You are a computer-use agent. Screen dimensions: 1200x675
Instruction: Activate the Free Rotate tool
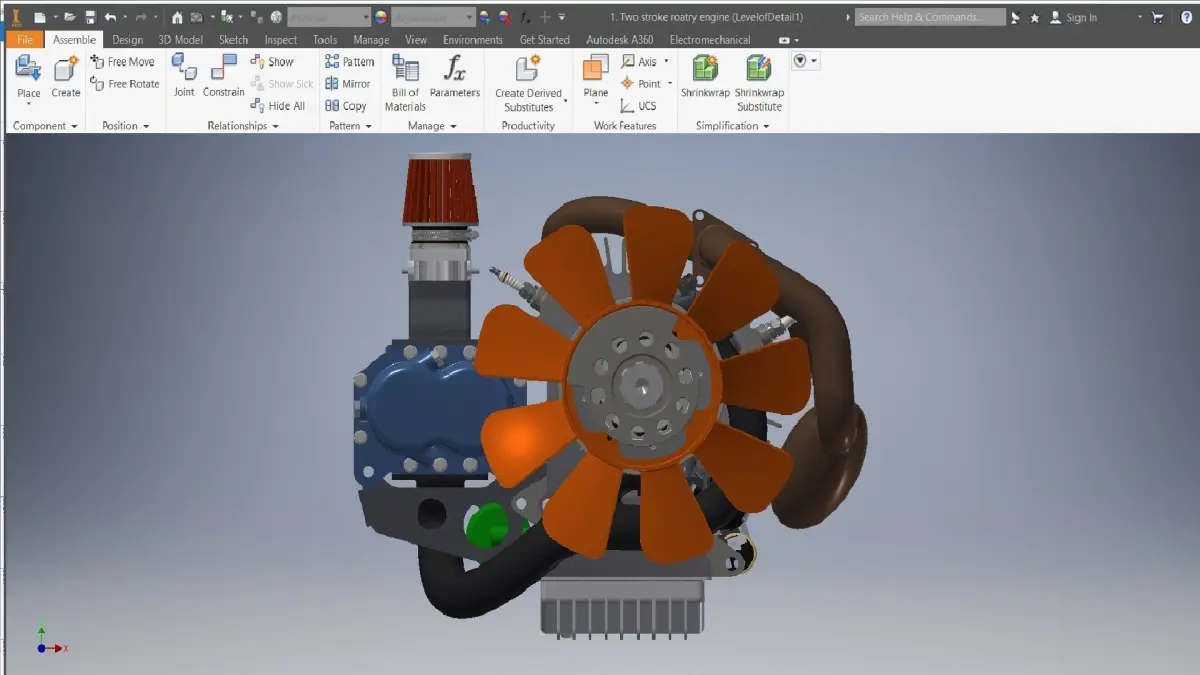[125, 84]
